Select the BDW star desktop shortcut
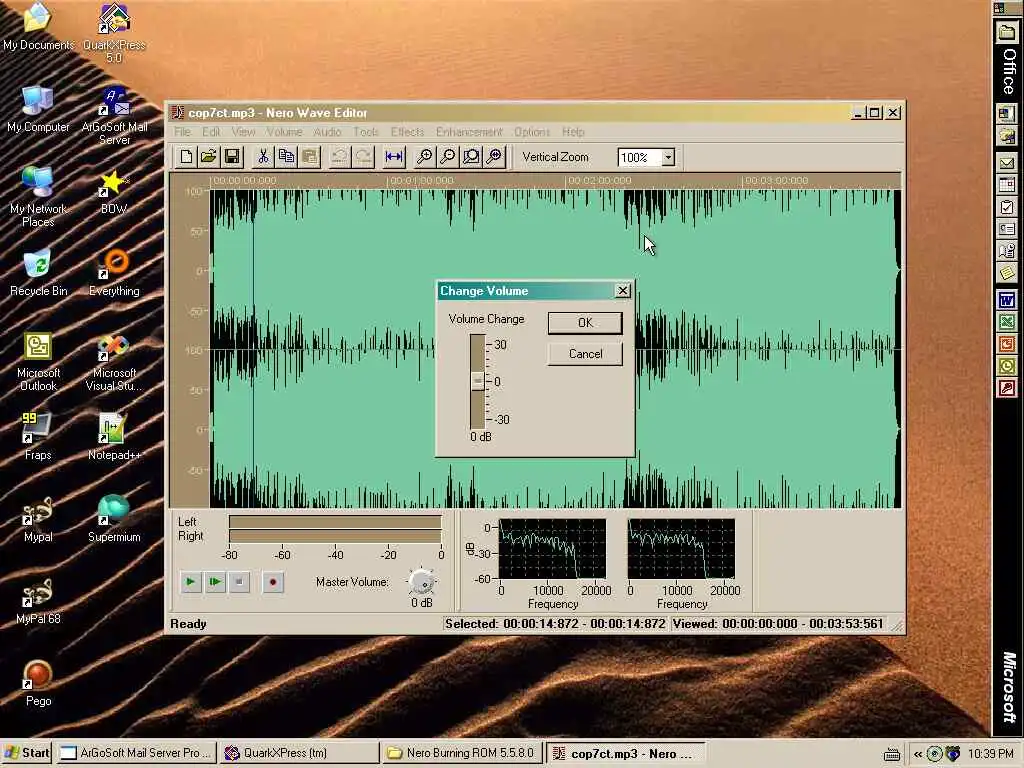Screen dimensions: 1024x768 pyautogui.click(x=114, y=191)
